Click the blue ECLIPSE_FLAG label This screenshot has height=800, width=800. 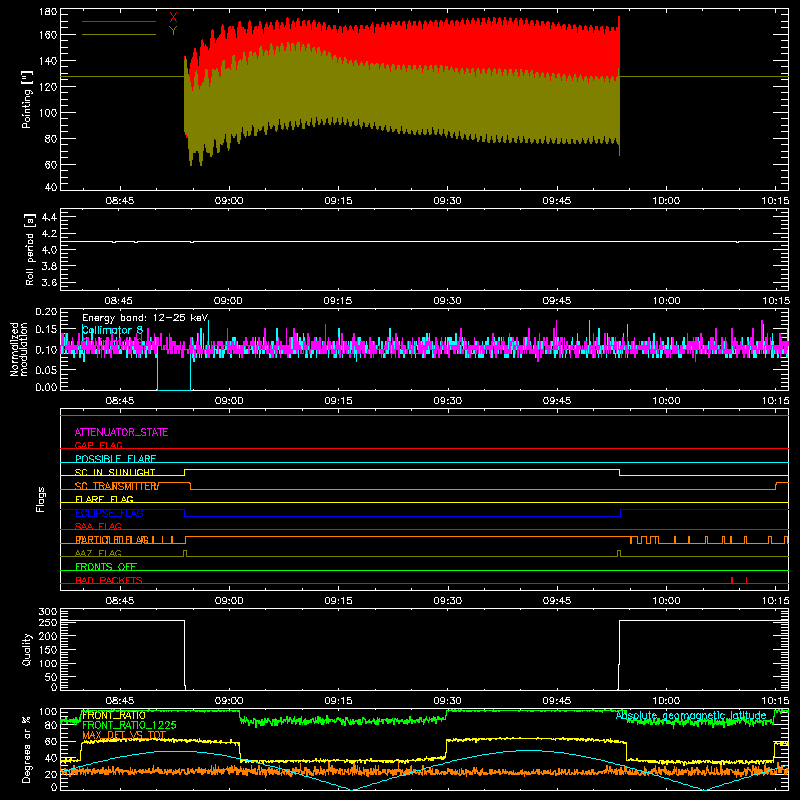[109, 513]
